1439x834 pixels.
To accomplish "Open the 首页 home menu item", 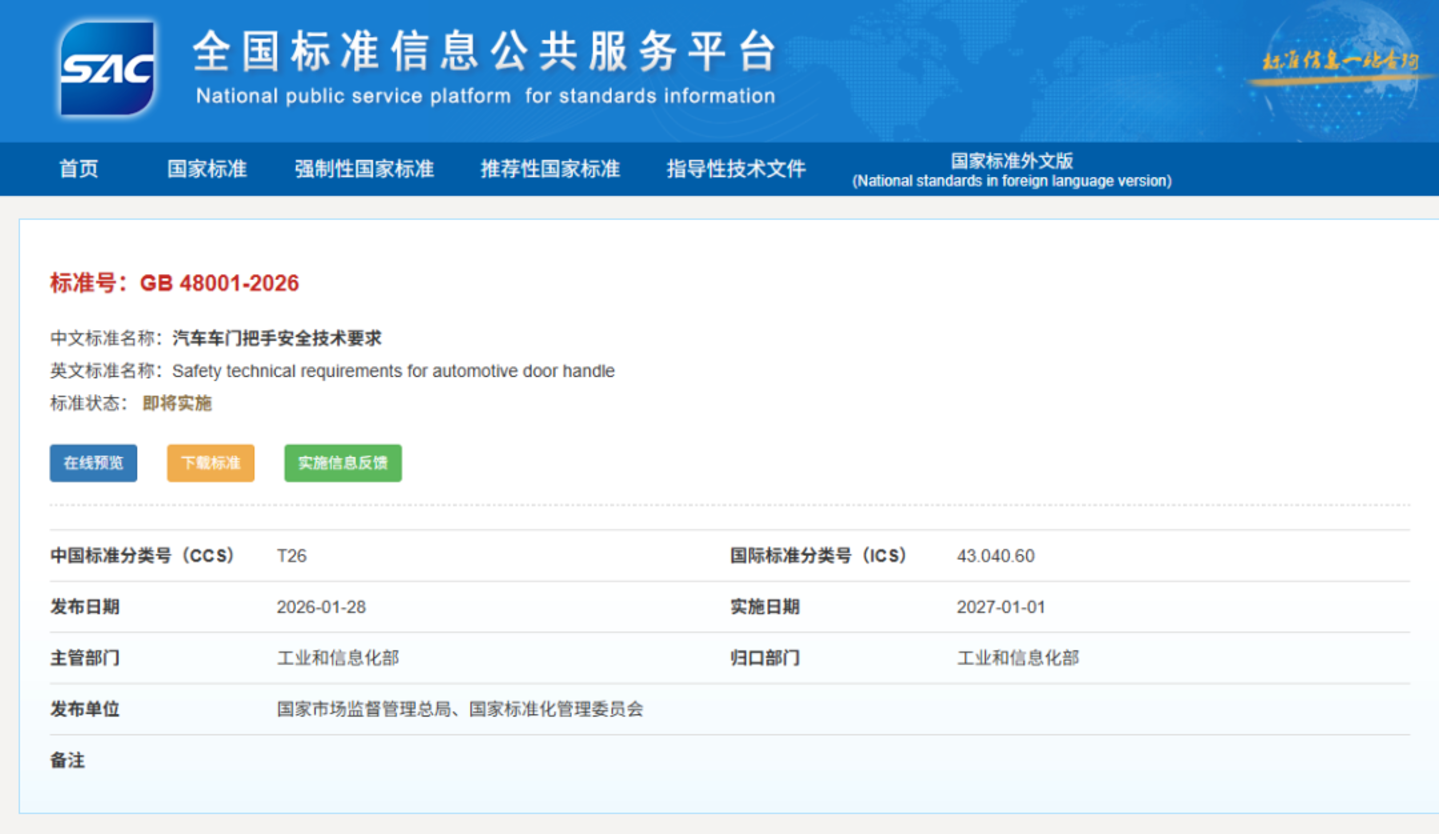I will tap(79, 169).
